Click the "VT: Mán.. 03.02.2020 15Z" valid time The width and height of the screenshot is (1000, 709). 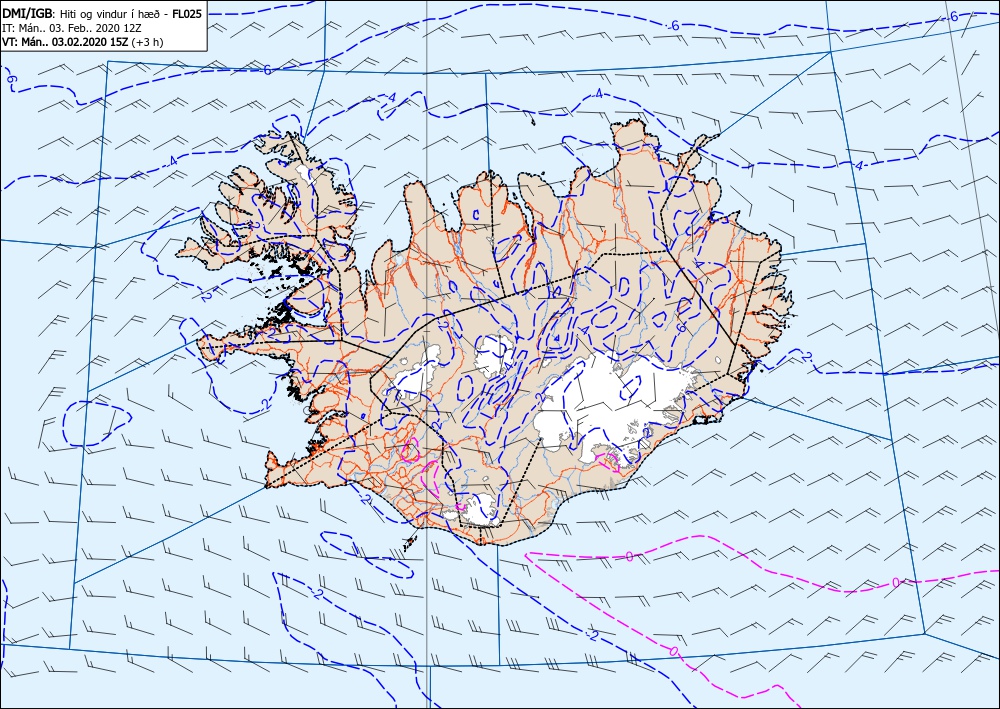pyautogui.click(x=66, y=42)
